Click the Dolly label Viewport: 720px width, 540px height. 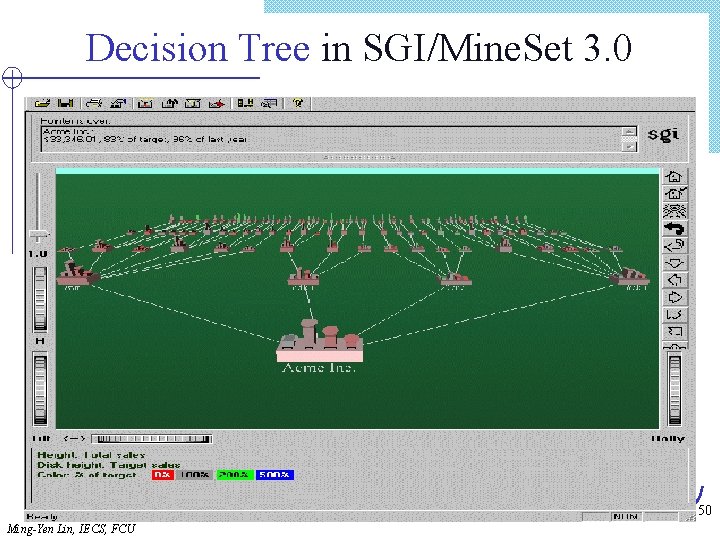(668, 439)
